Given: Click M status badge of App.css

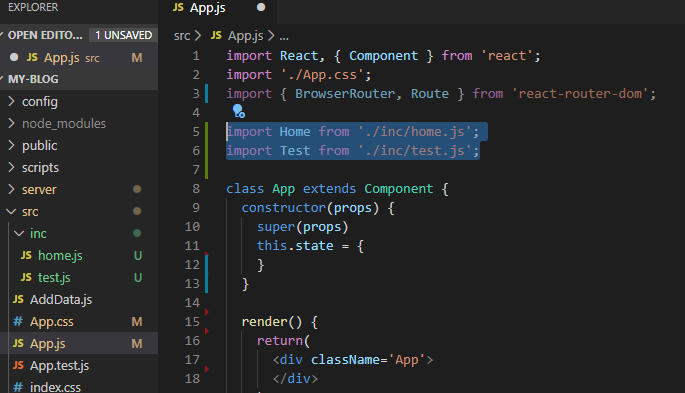Looking at the screenshot, I should [137, 322].
